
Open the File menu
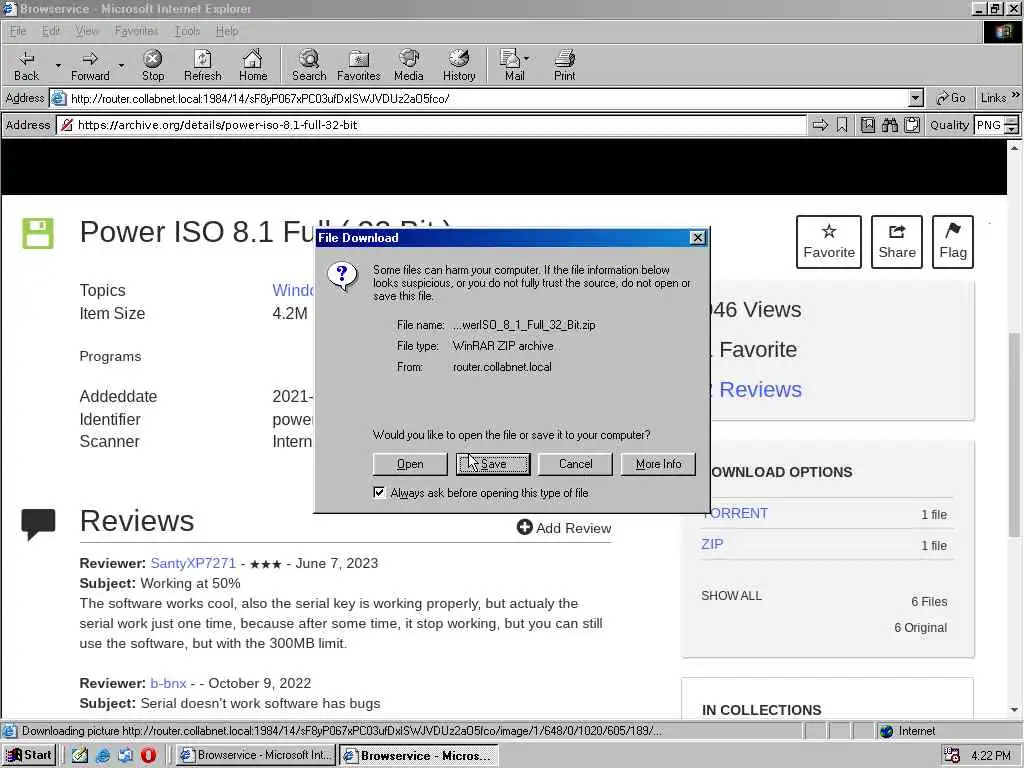(18, 31)
